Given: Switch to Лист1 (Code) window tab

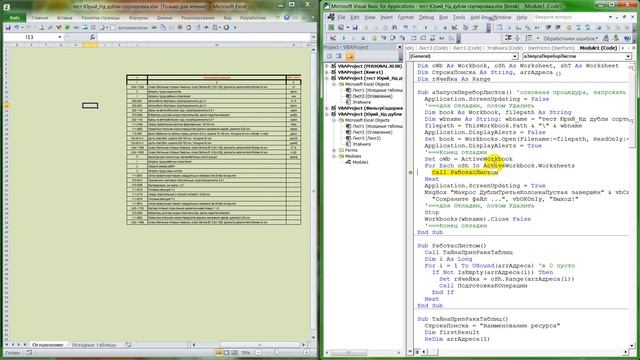Looking at the screenshot, I should point(467,48).
